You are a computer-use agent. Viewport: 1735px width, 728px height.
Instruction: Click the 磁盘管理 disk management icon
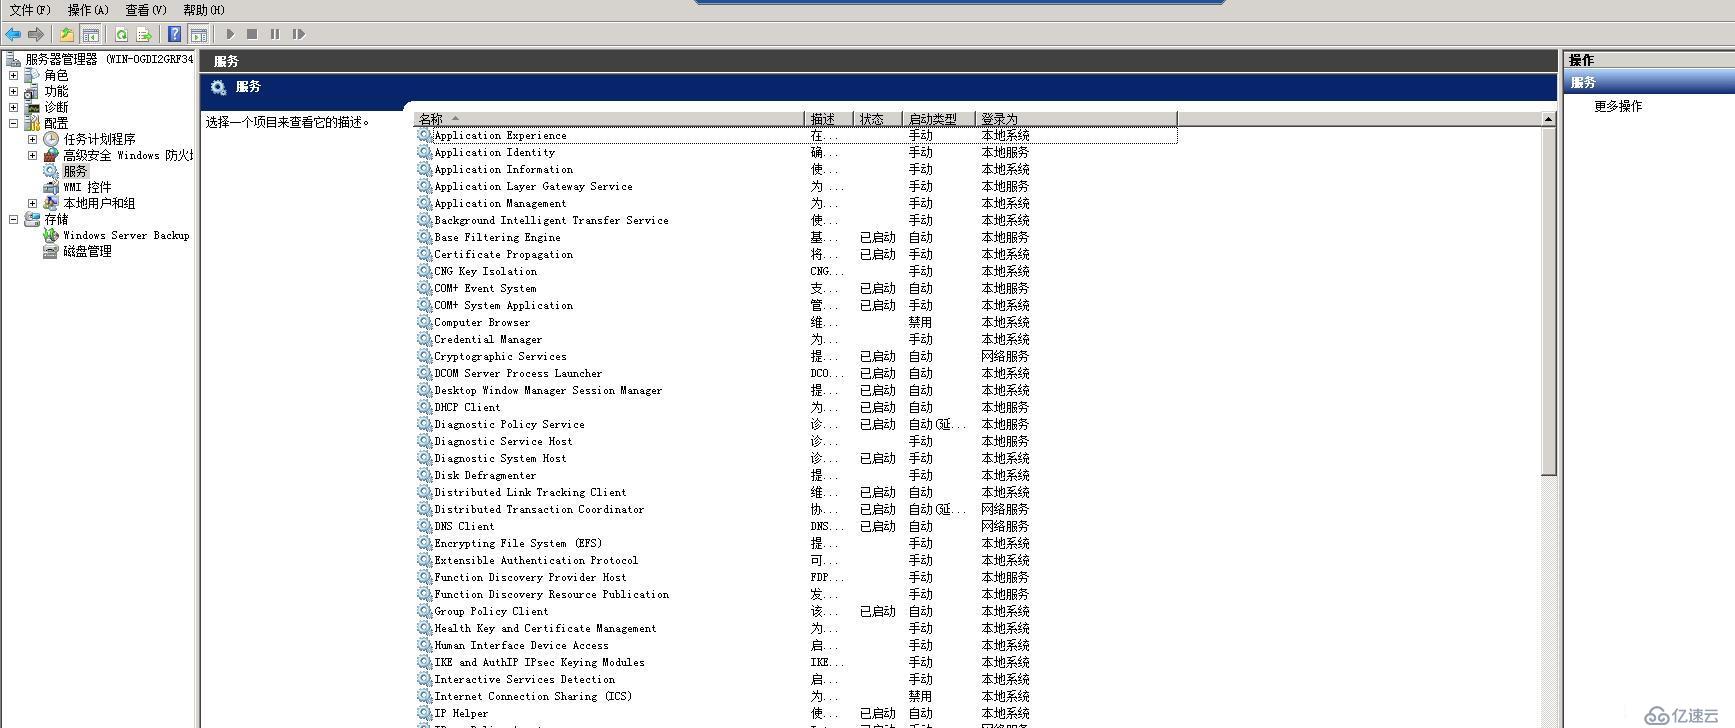(x=51, y=251)
